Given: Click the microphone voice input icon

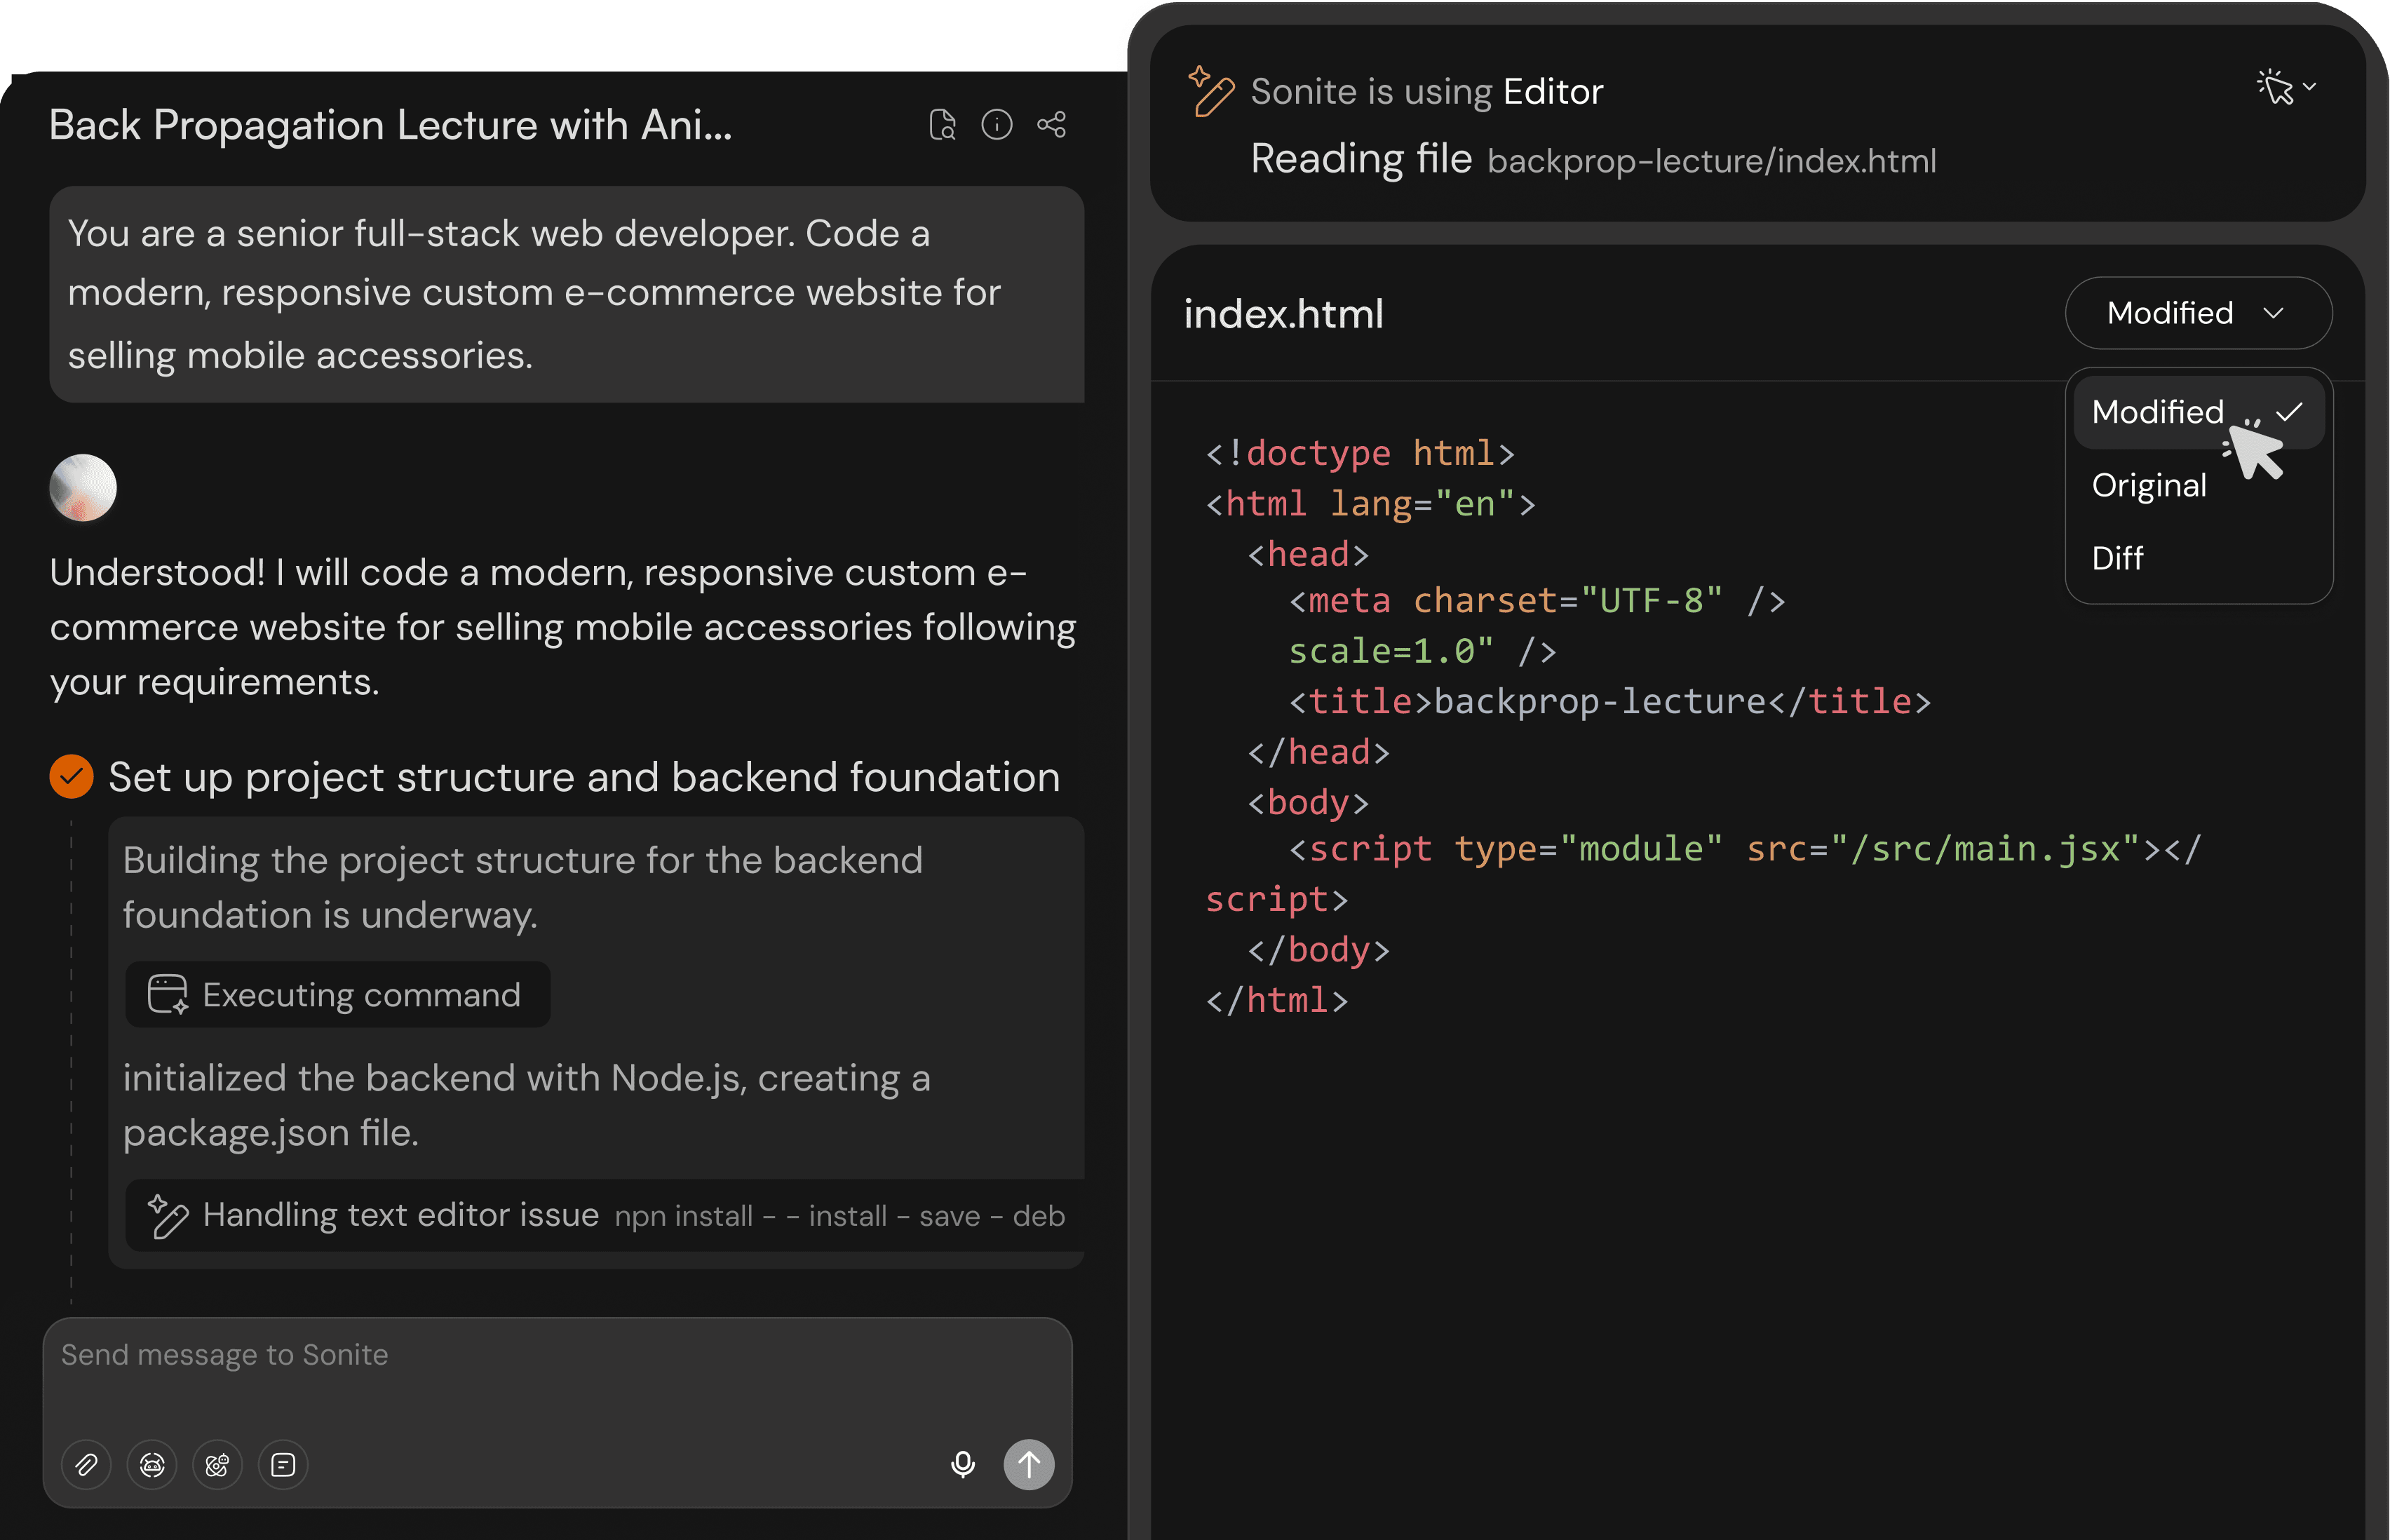Looking at the screenshot, I should tap(962, 1464).
